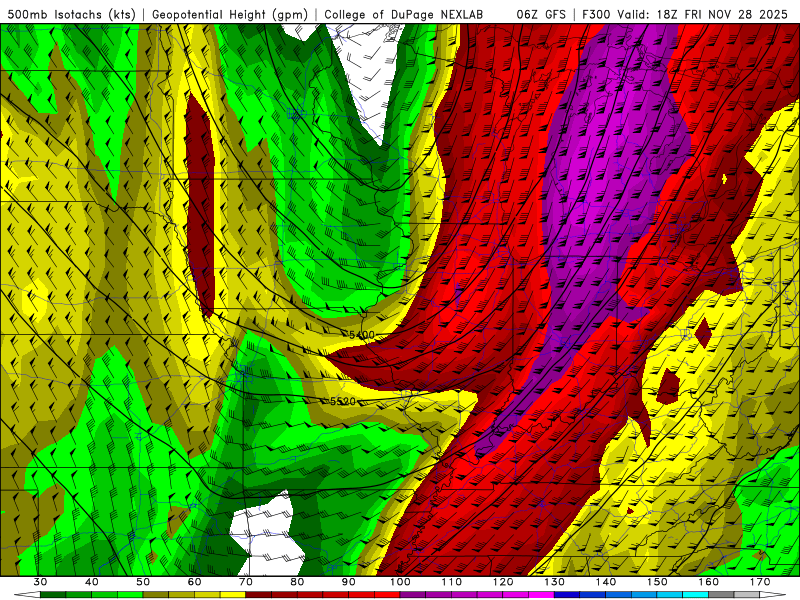This screenshot has height=600, width=800.
Task: Click the '150' colorbar value
Action: (657, 582)
